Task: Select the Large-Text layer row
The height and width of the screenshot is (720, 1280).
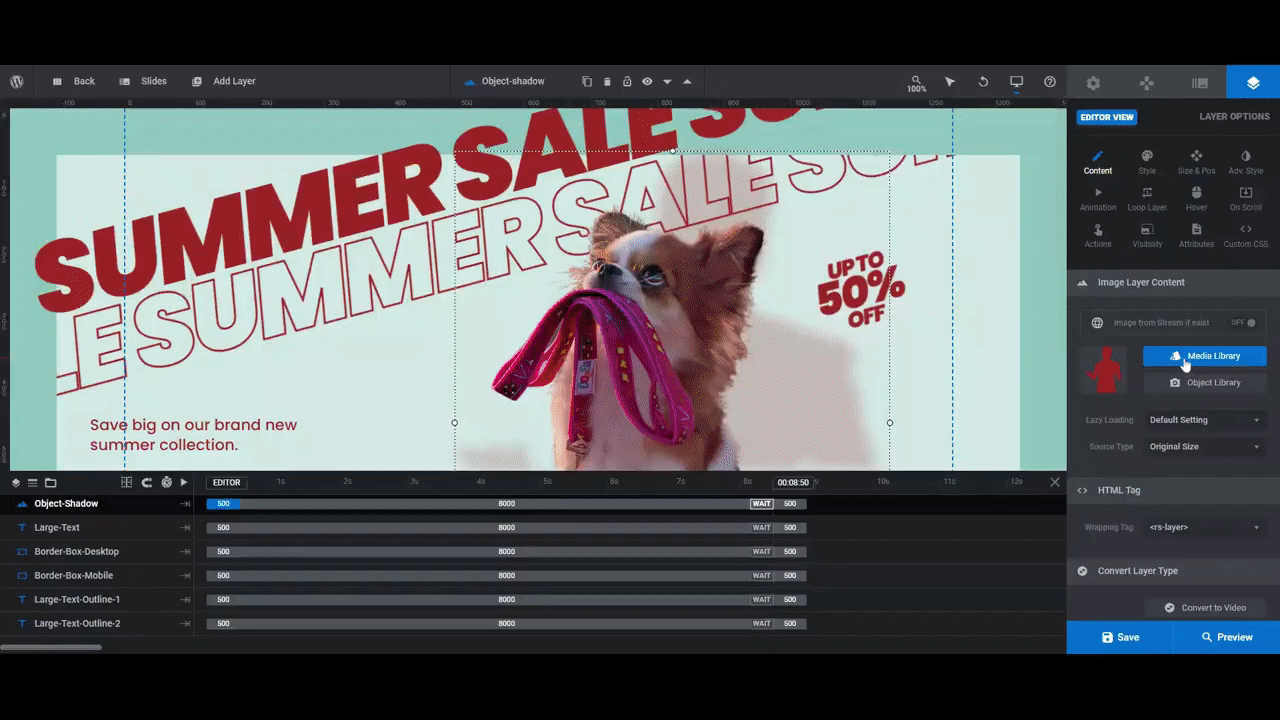Action: [97, 528]
